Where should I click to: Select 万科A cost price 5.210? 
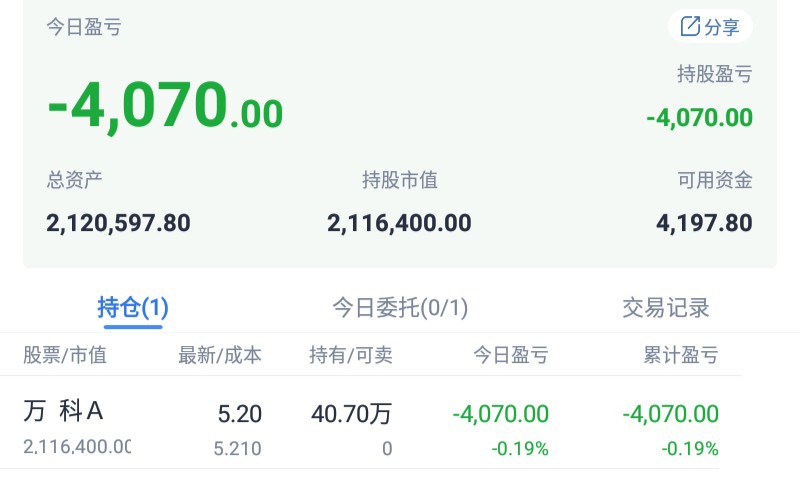[238, 449]
